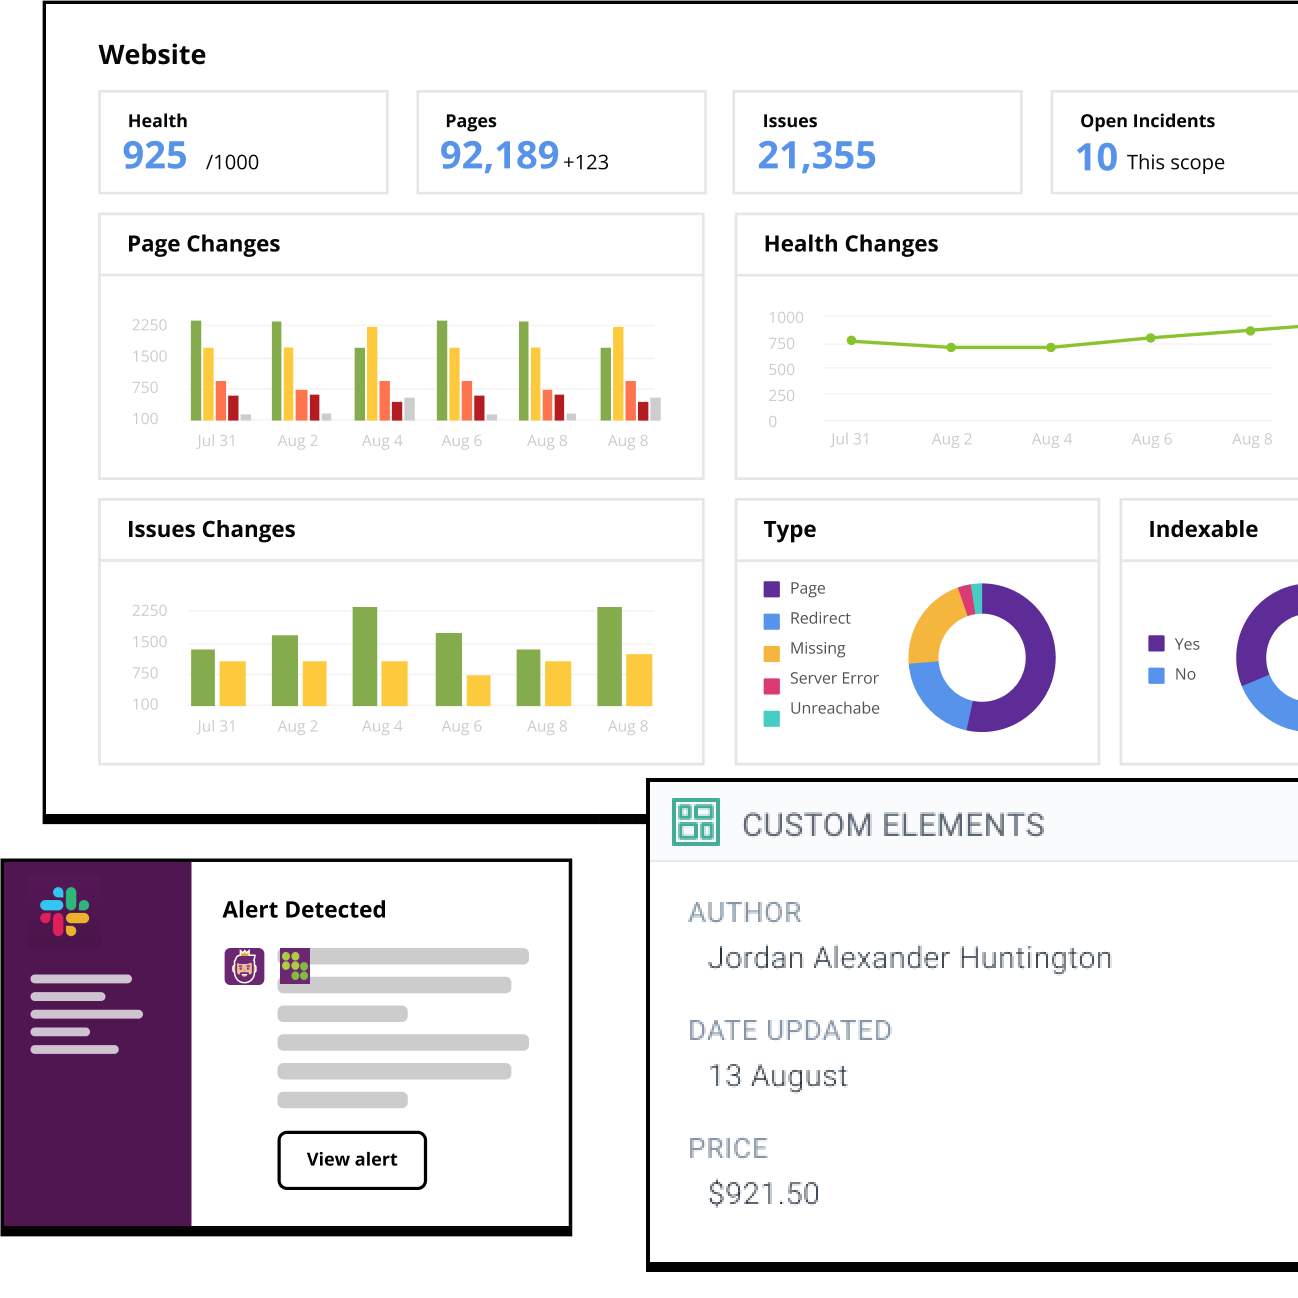The image size is (1298, 1298).
Task: Click the AUTHOR field label
Action: pos(745,912)
